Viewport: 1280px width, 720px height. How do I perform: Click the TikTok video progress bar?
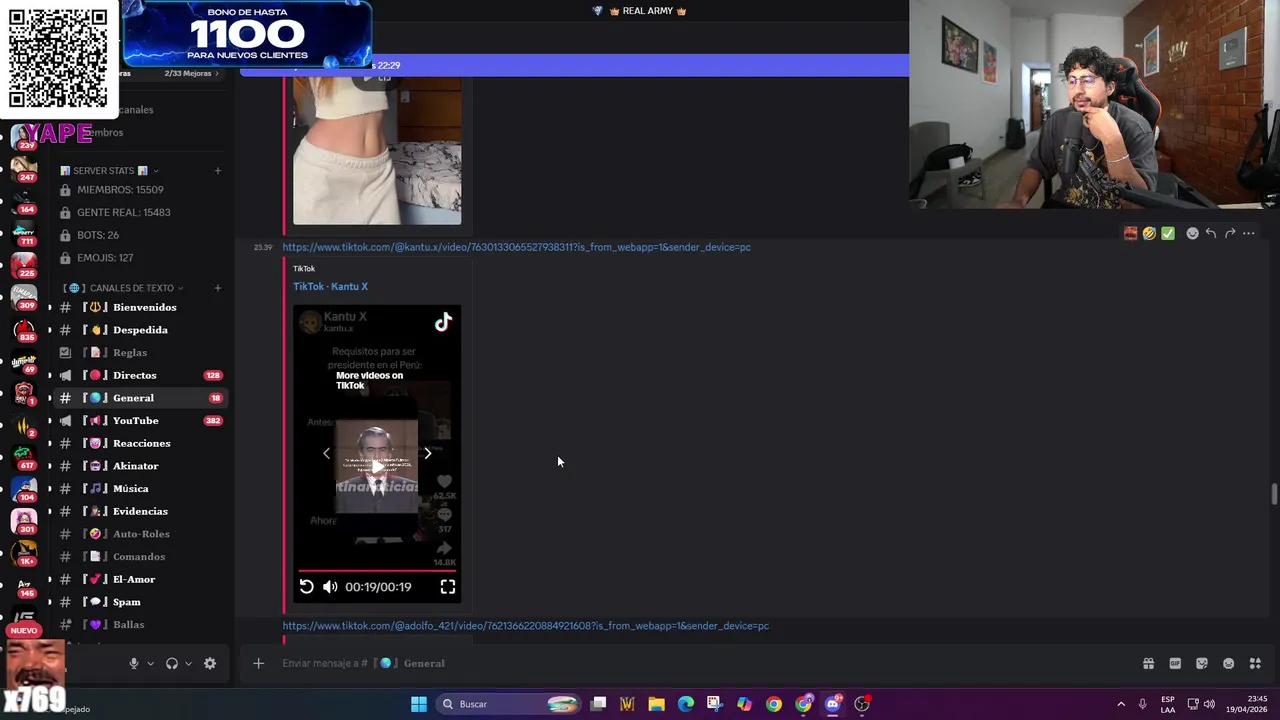tap(377, 571)
